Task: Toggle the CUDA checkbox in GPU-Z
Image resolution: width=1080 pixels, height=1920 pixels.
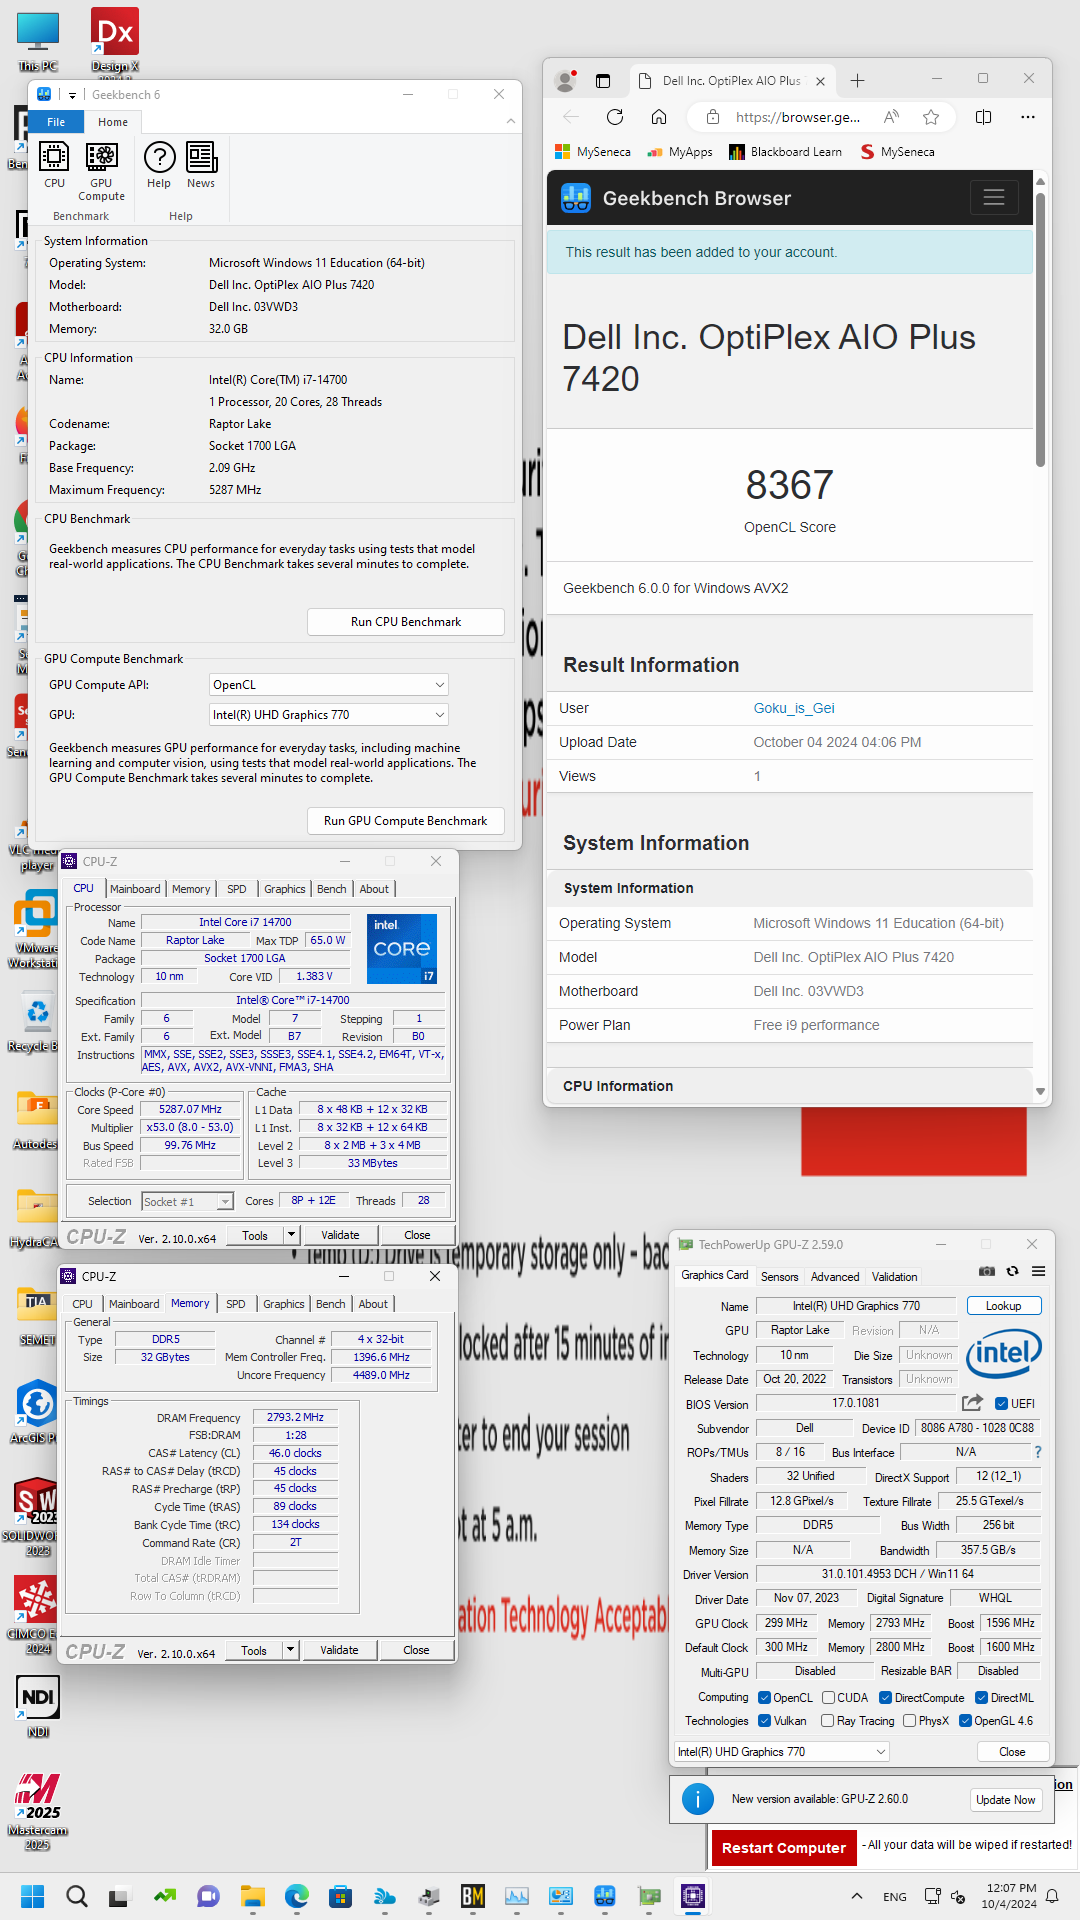Action: tap(828, 1697)
